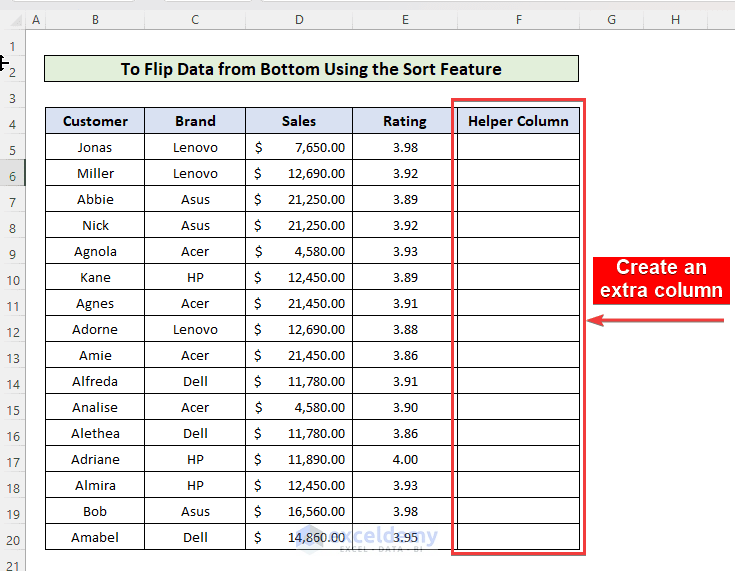Select the cell containing Kane
Viewport: 735px width, 571px height.
[x=95, y=277]
